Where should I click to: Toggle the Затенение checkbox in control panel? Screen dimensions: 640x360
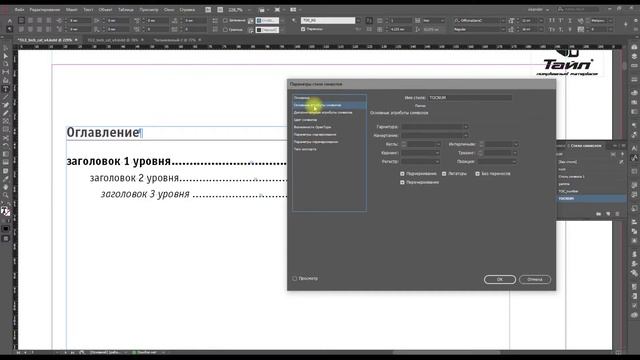point(225,20)
